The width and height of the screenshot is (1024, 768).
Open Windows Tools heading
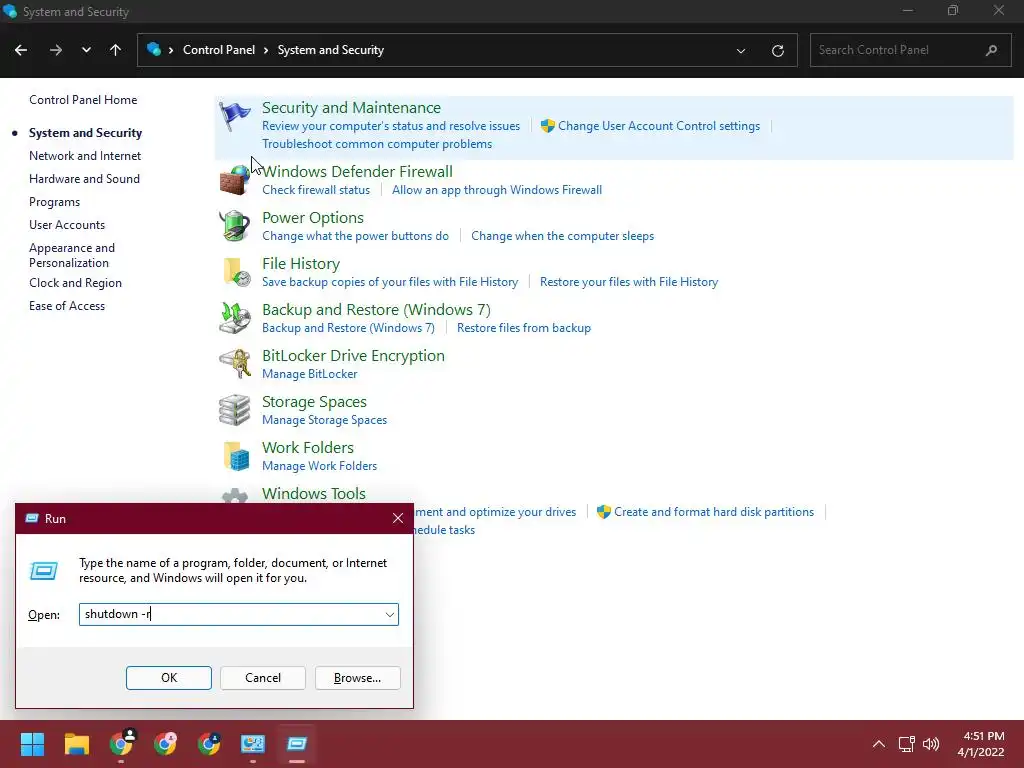click(313, 494)
